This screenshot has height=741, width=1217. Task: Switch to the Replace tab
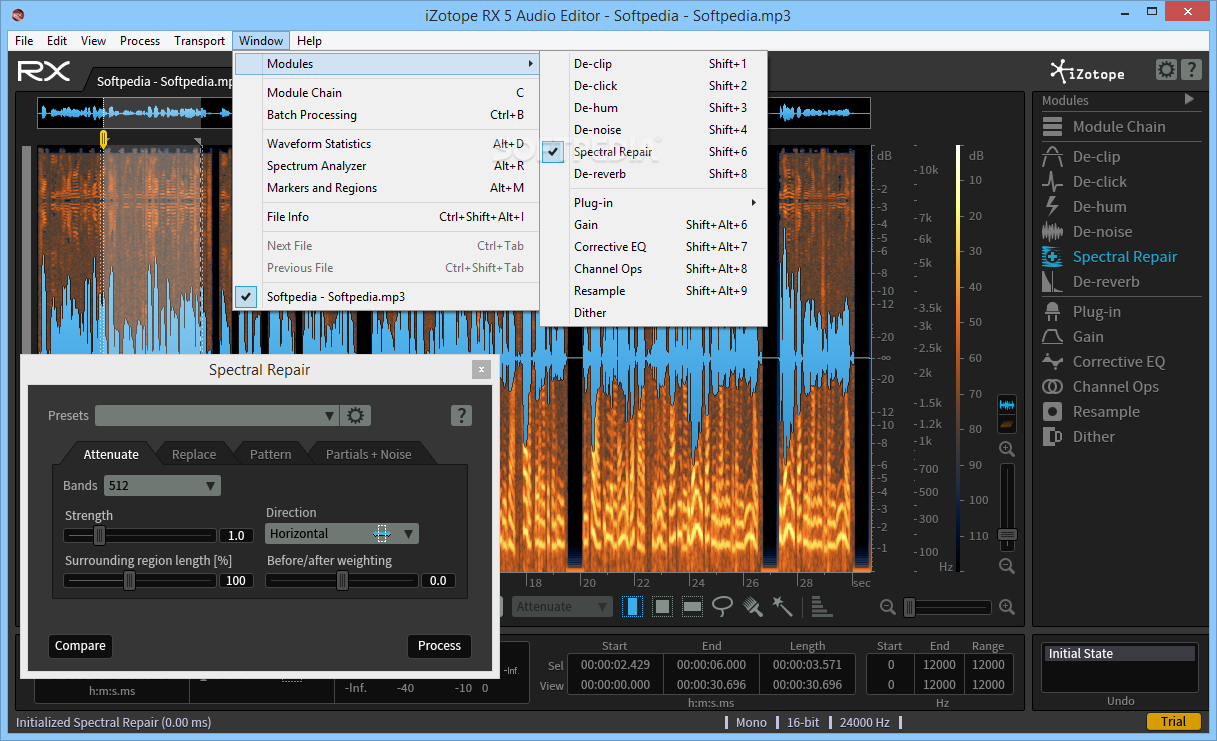click(x=194, y=454)
